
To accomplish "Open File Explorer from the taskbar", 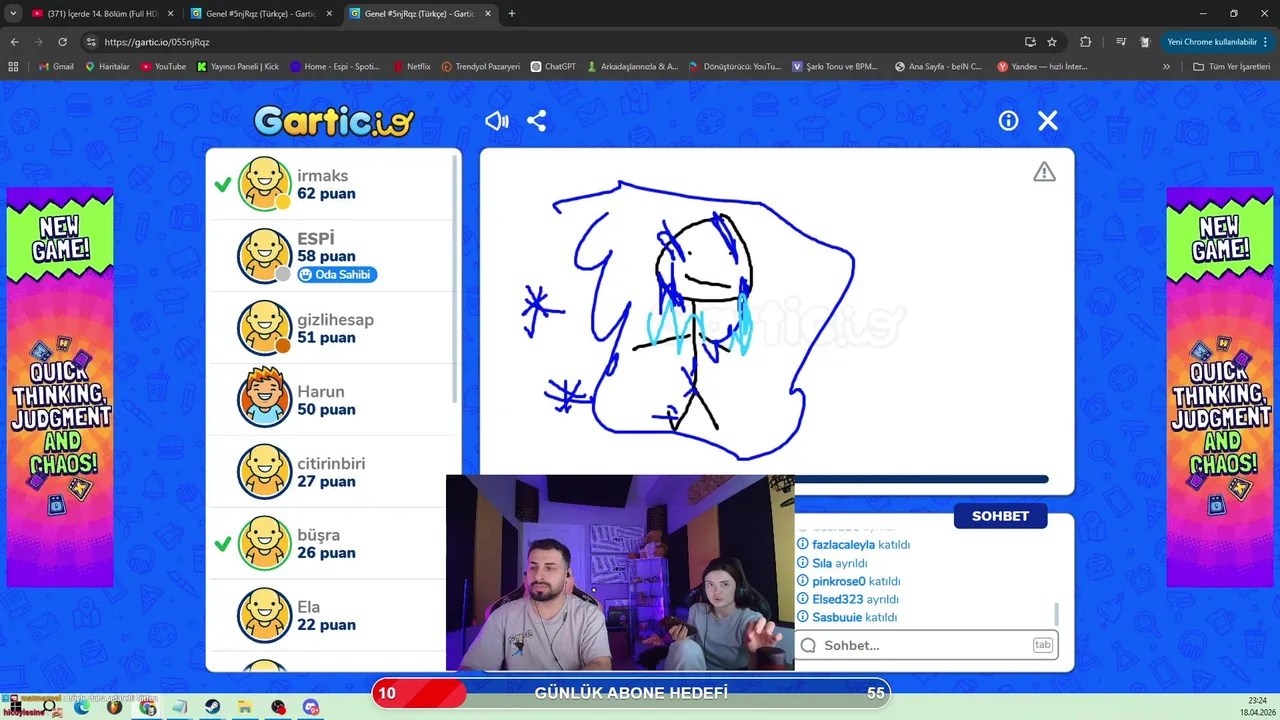I will tap(245, 707).
